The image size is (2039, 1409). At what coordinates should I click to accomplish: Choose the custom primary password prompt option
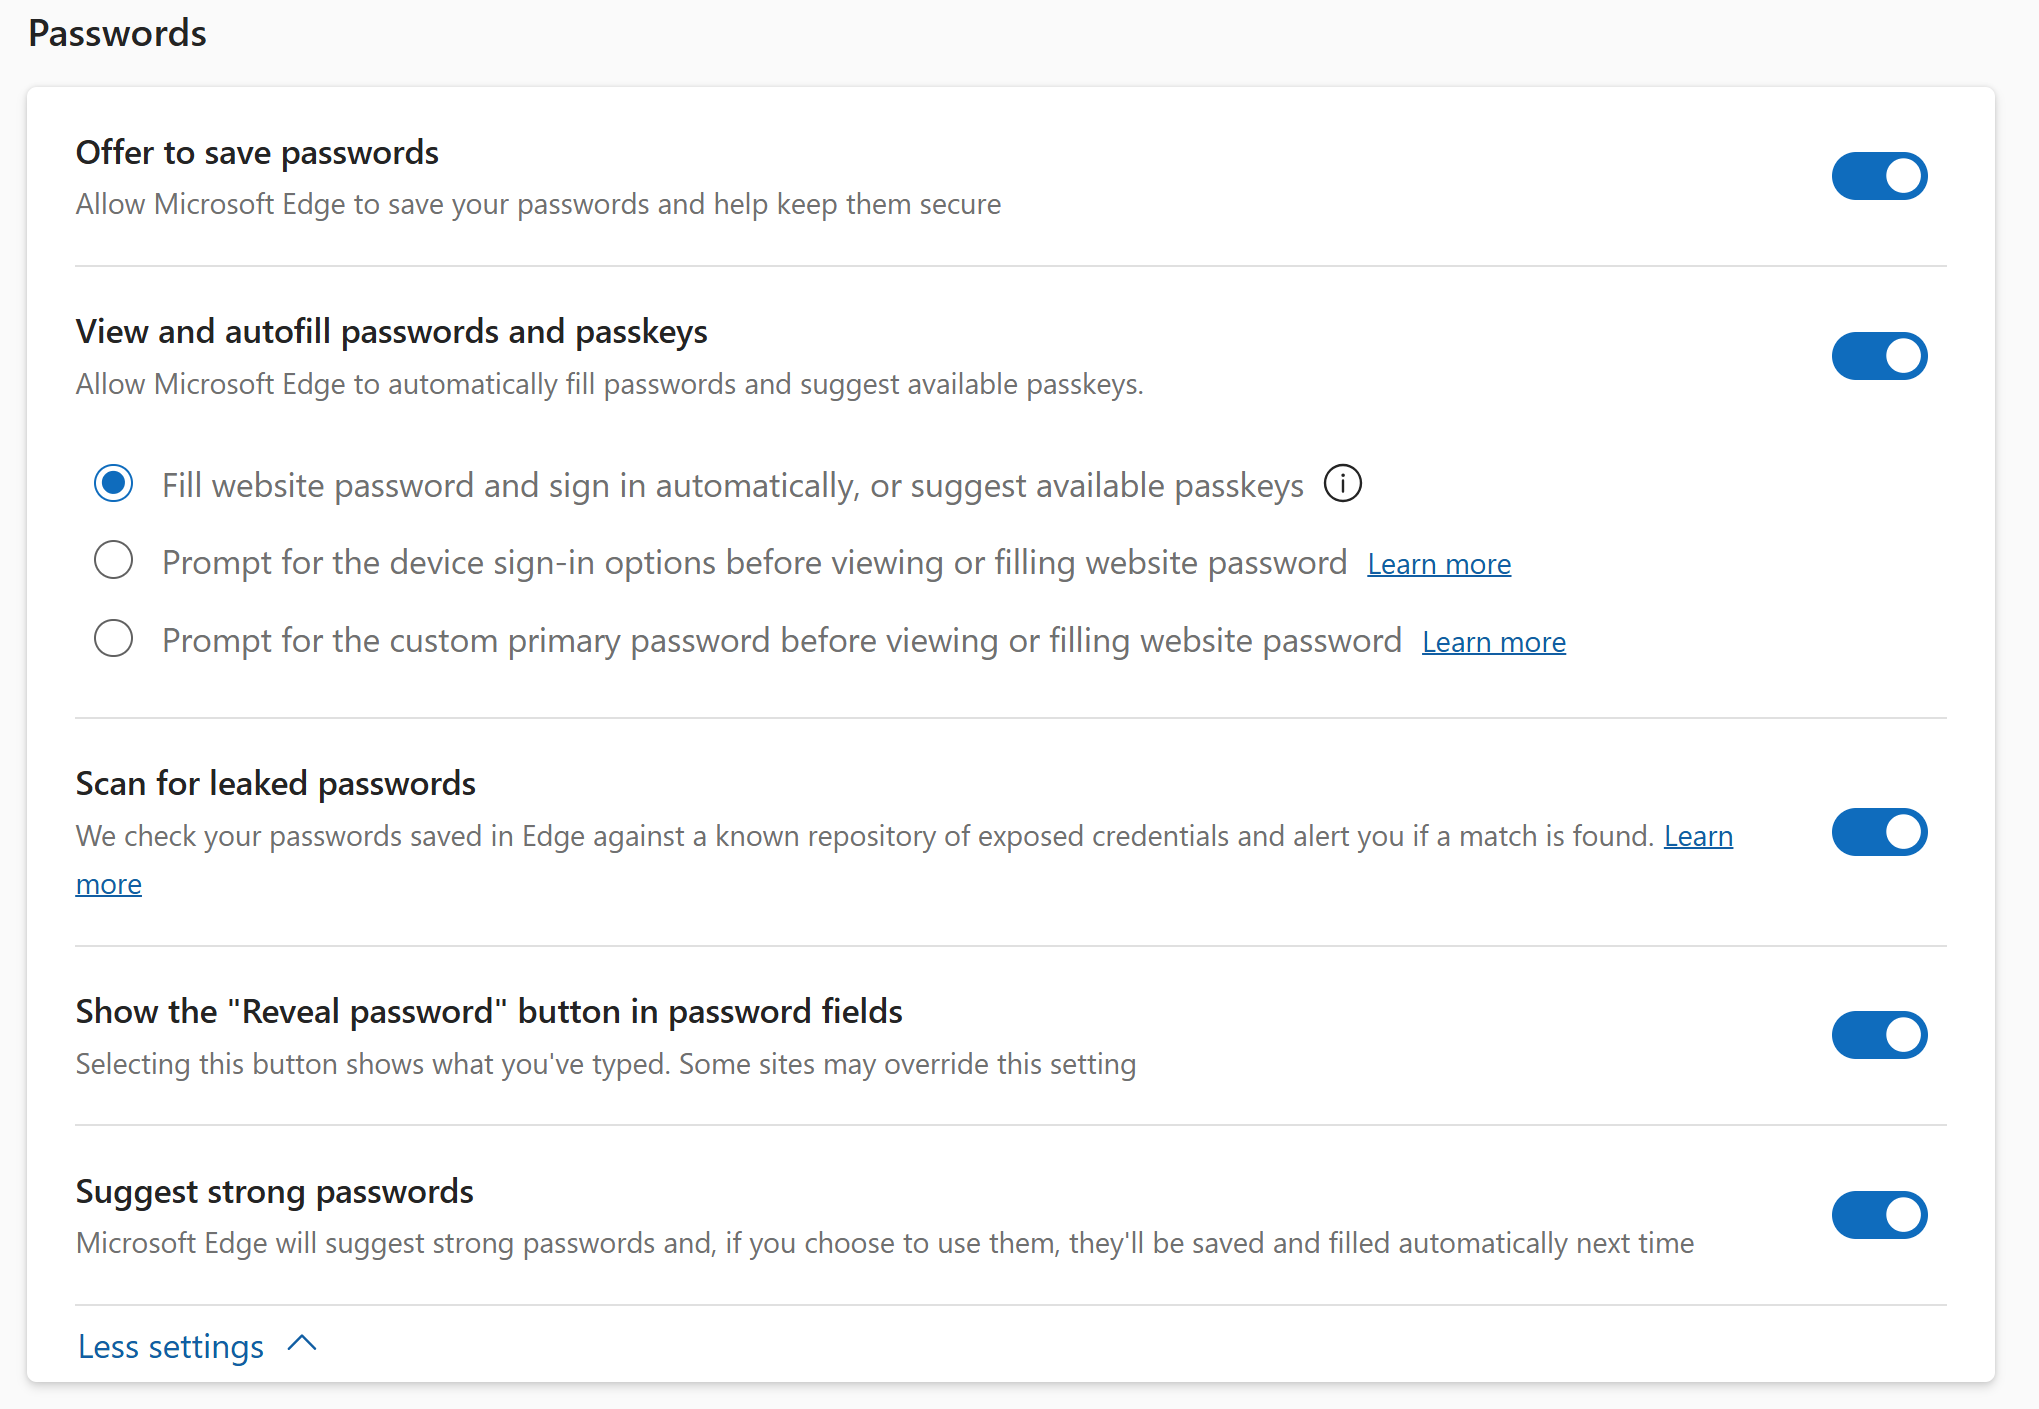[x=113, y=639]
